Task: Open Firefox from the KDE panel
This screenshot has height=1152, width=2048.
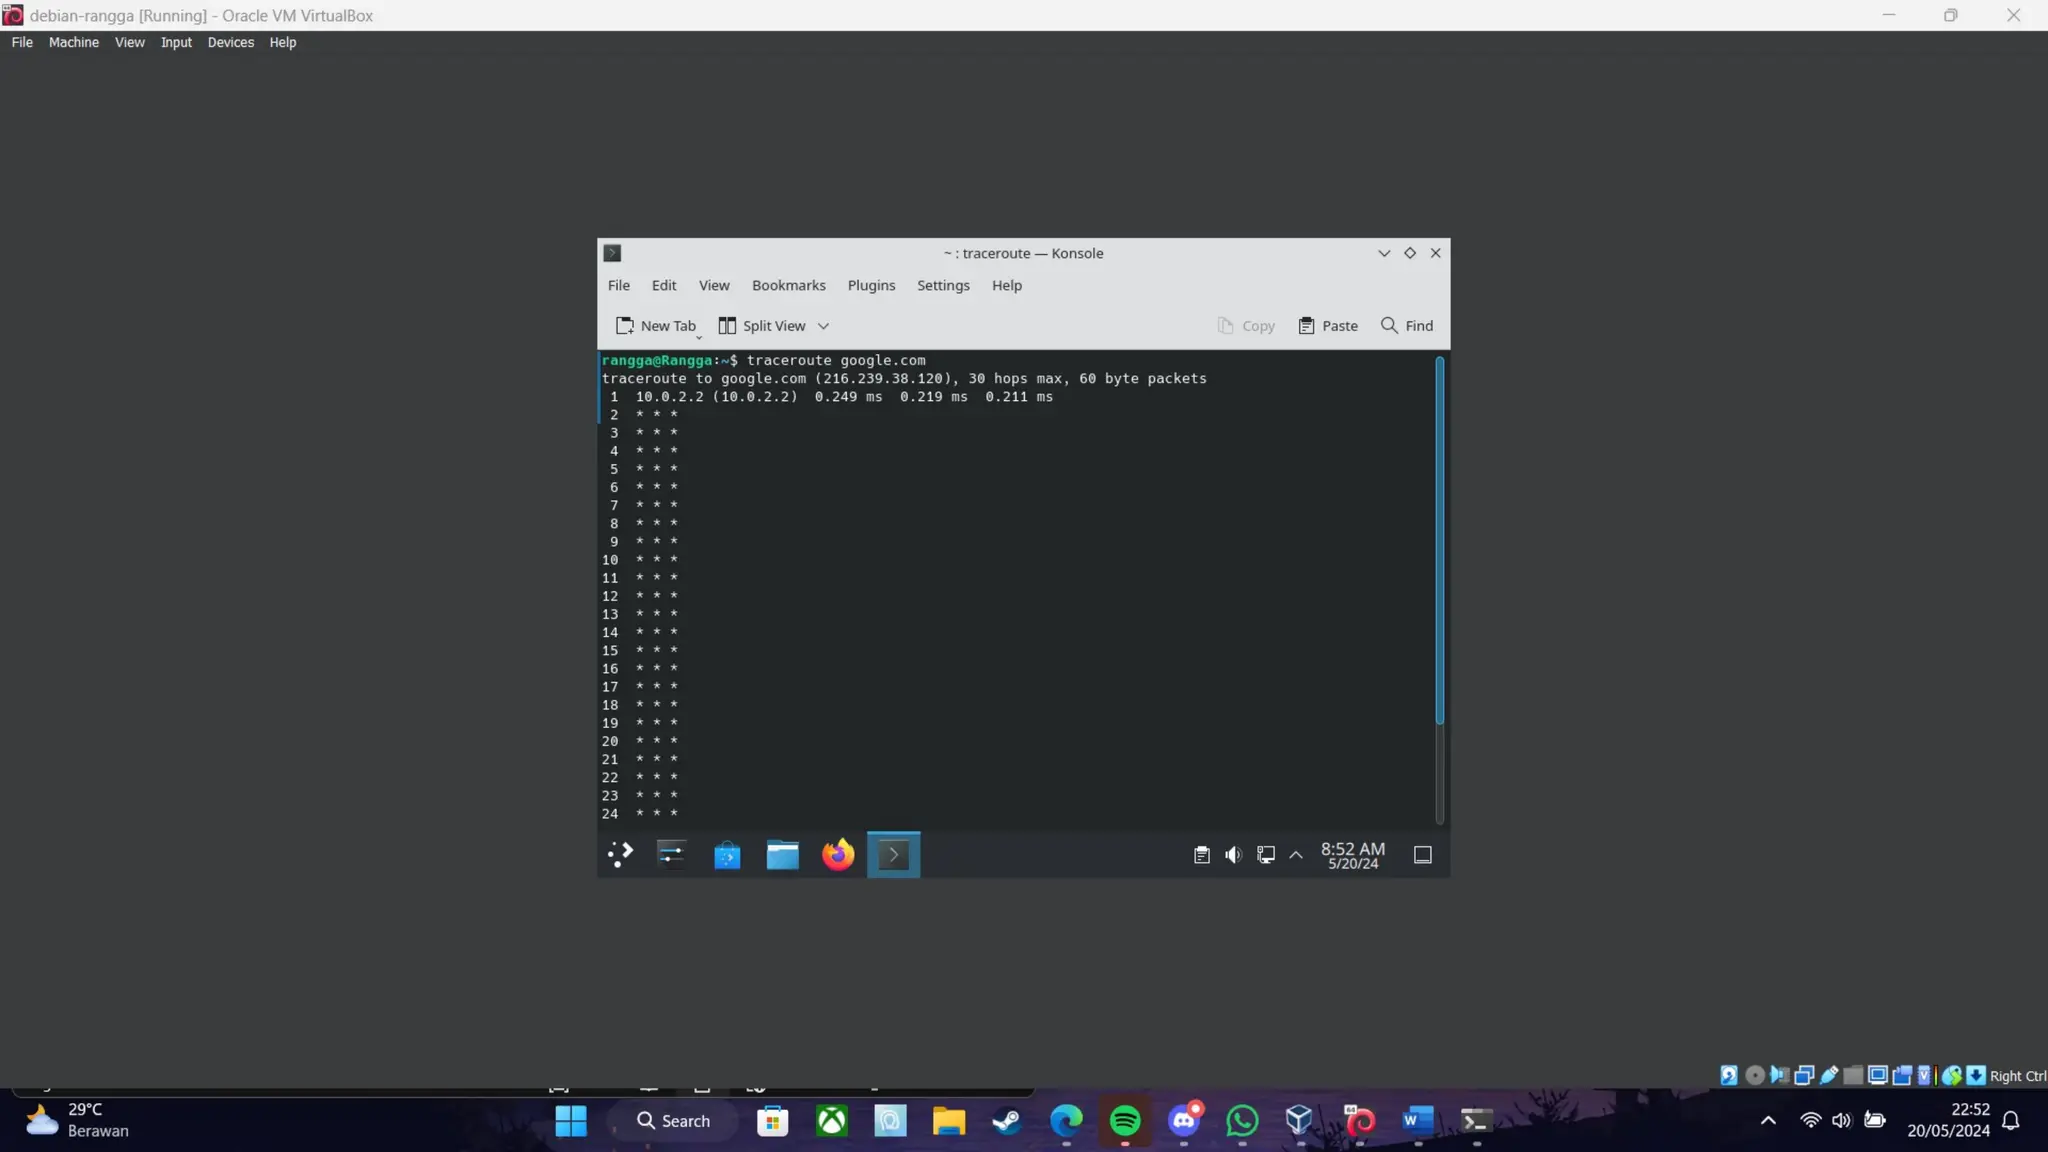Action: pyautogui.click(x=838, y=855)
